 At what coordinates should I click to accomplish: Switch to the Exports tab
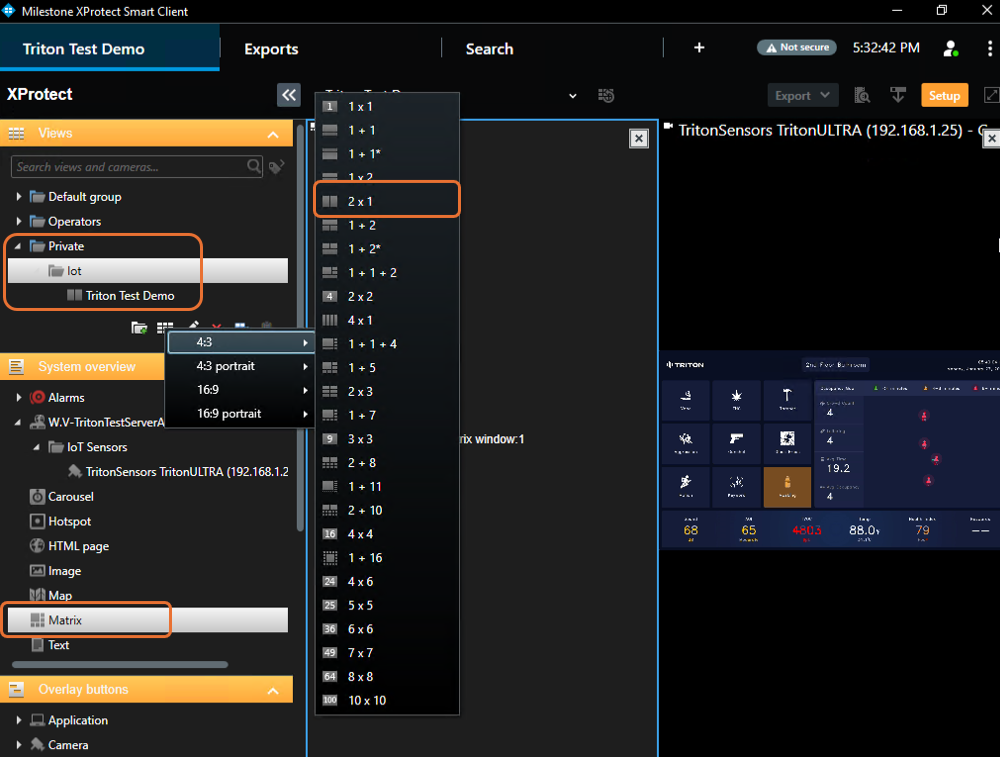click(x=271, y=49)
